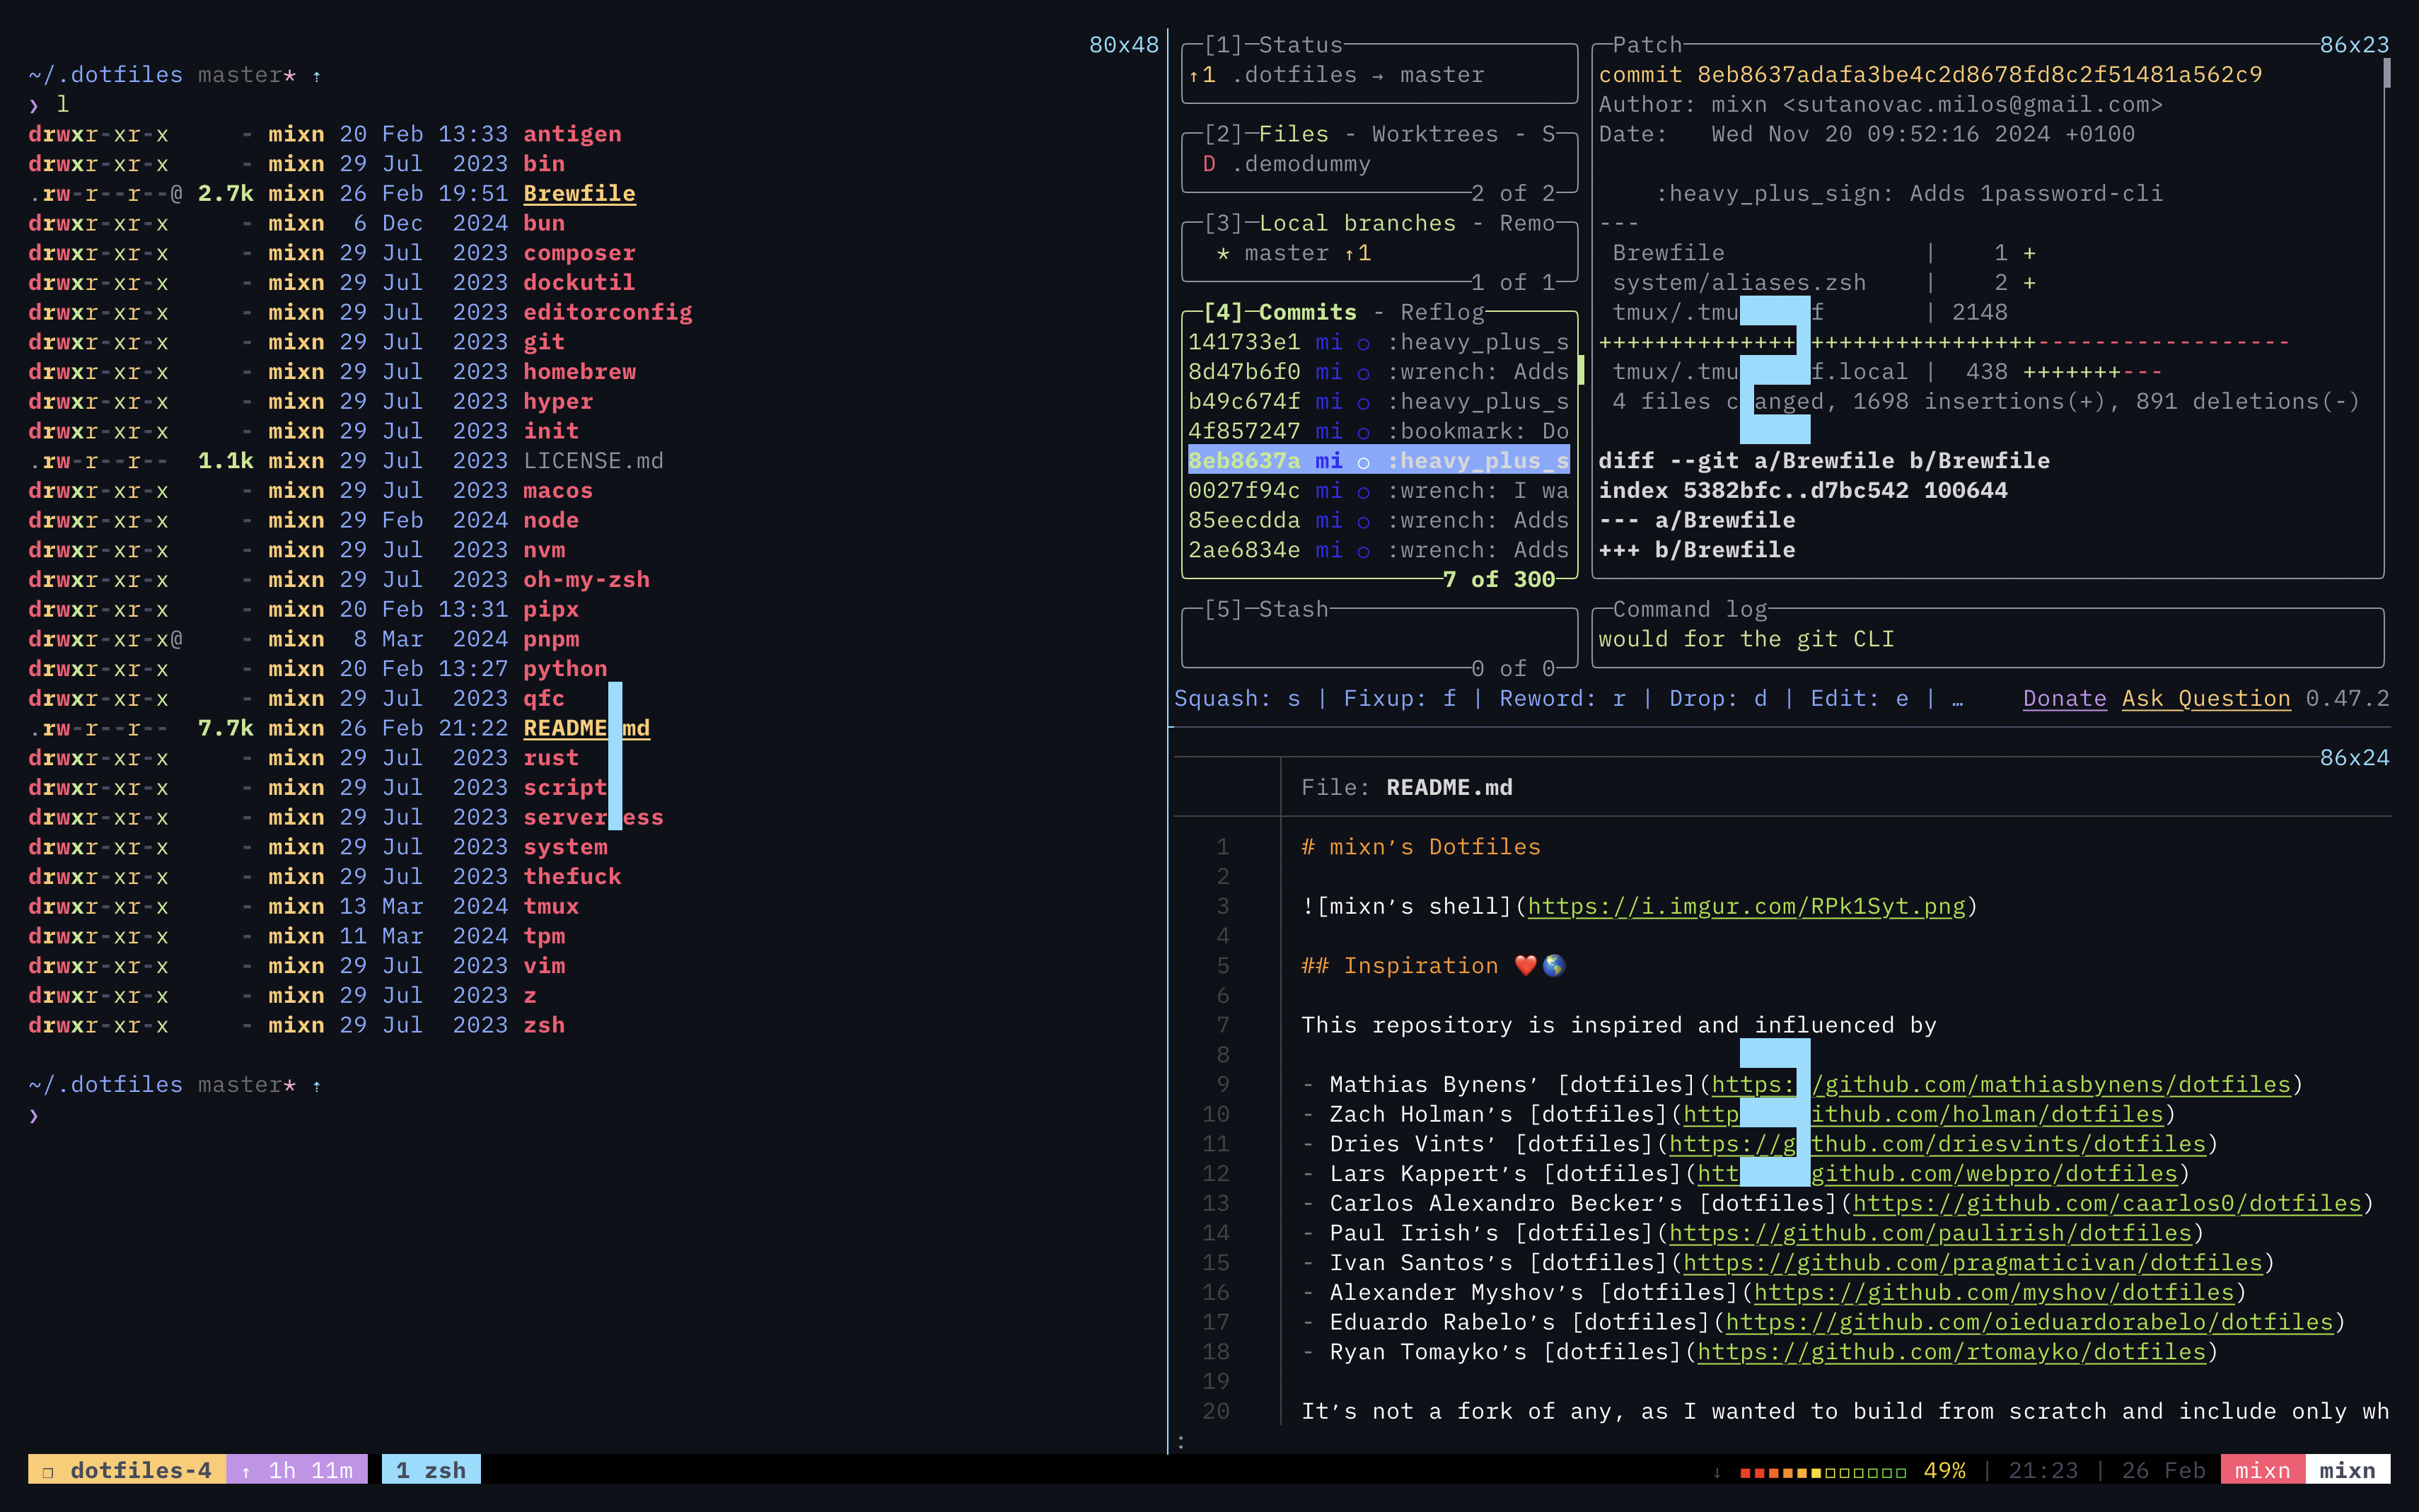Click the battery level bar segments
The height and width of the screenshot is (1512, 2419).
1822,1472
